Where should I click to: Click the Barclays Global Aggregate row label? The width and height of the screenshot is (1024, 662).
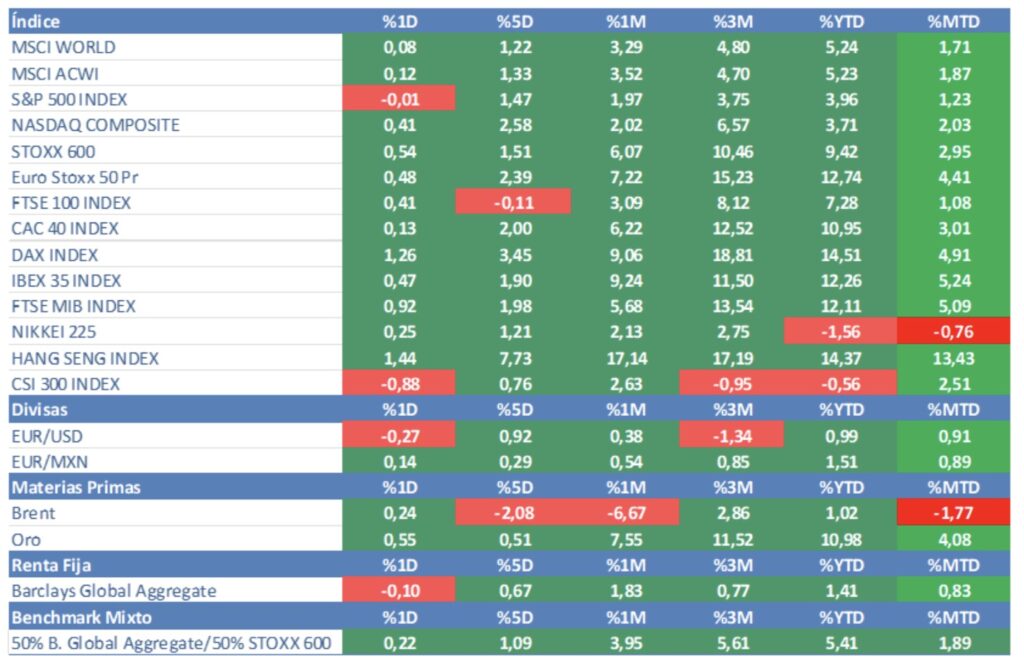tap(113, 591)
